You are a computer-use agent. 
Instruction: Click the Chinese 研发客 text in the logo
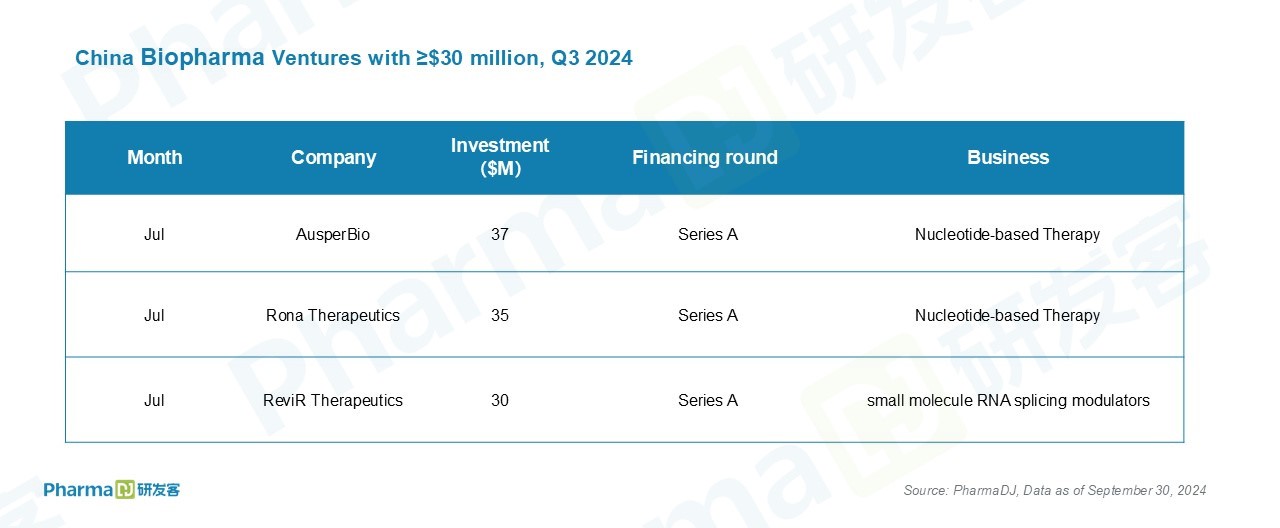(x=158, y=489)
